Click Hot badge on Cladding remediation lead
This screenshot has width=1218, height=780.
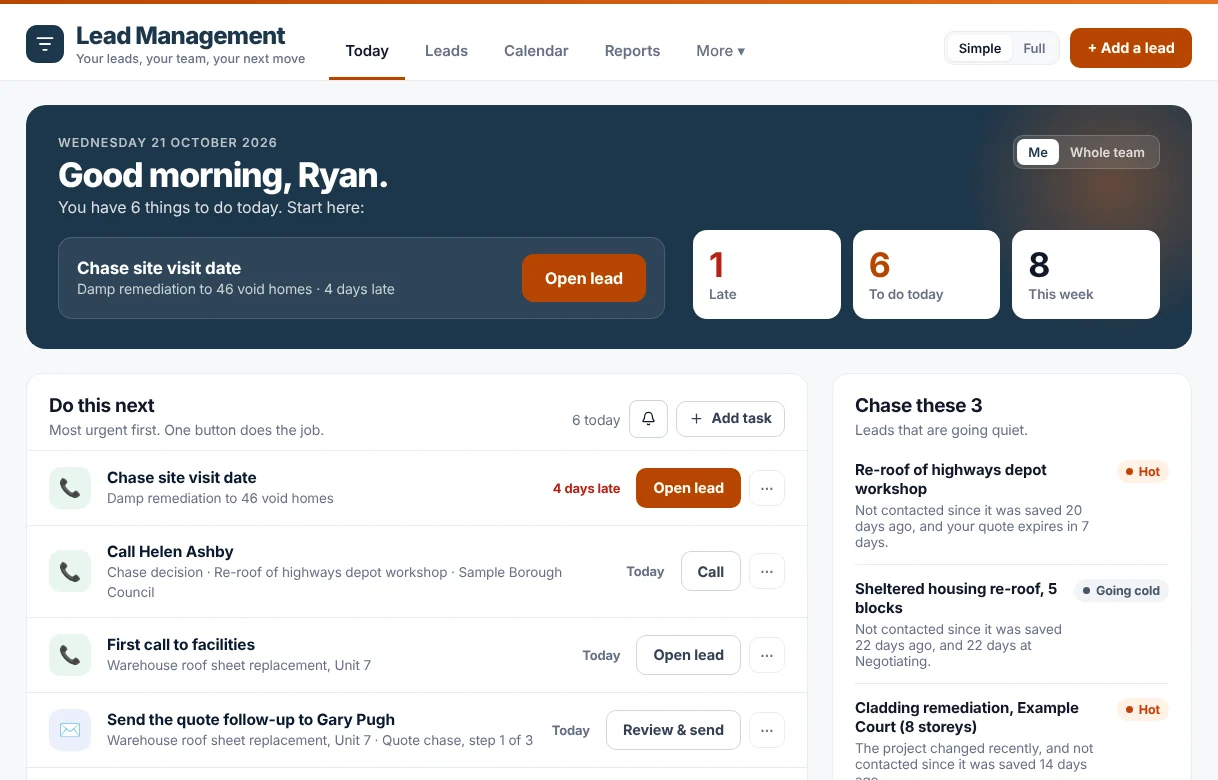(1142, 710)
